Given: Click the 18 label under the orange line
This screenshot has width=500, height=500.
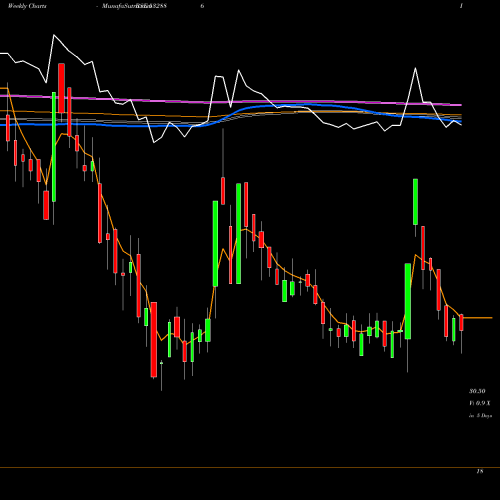Looking at the screenshot, I should pos(480,472).
